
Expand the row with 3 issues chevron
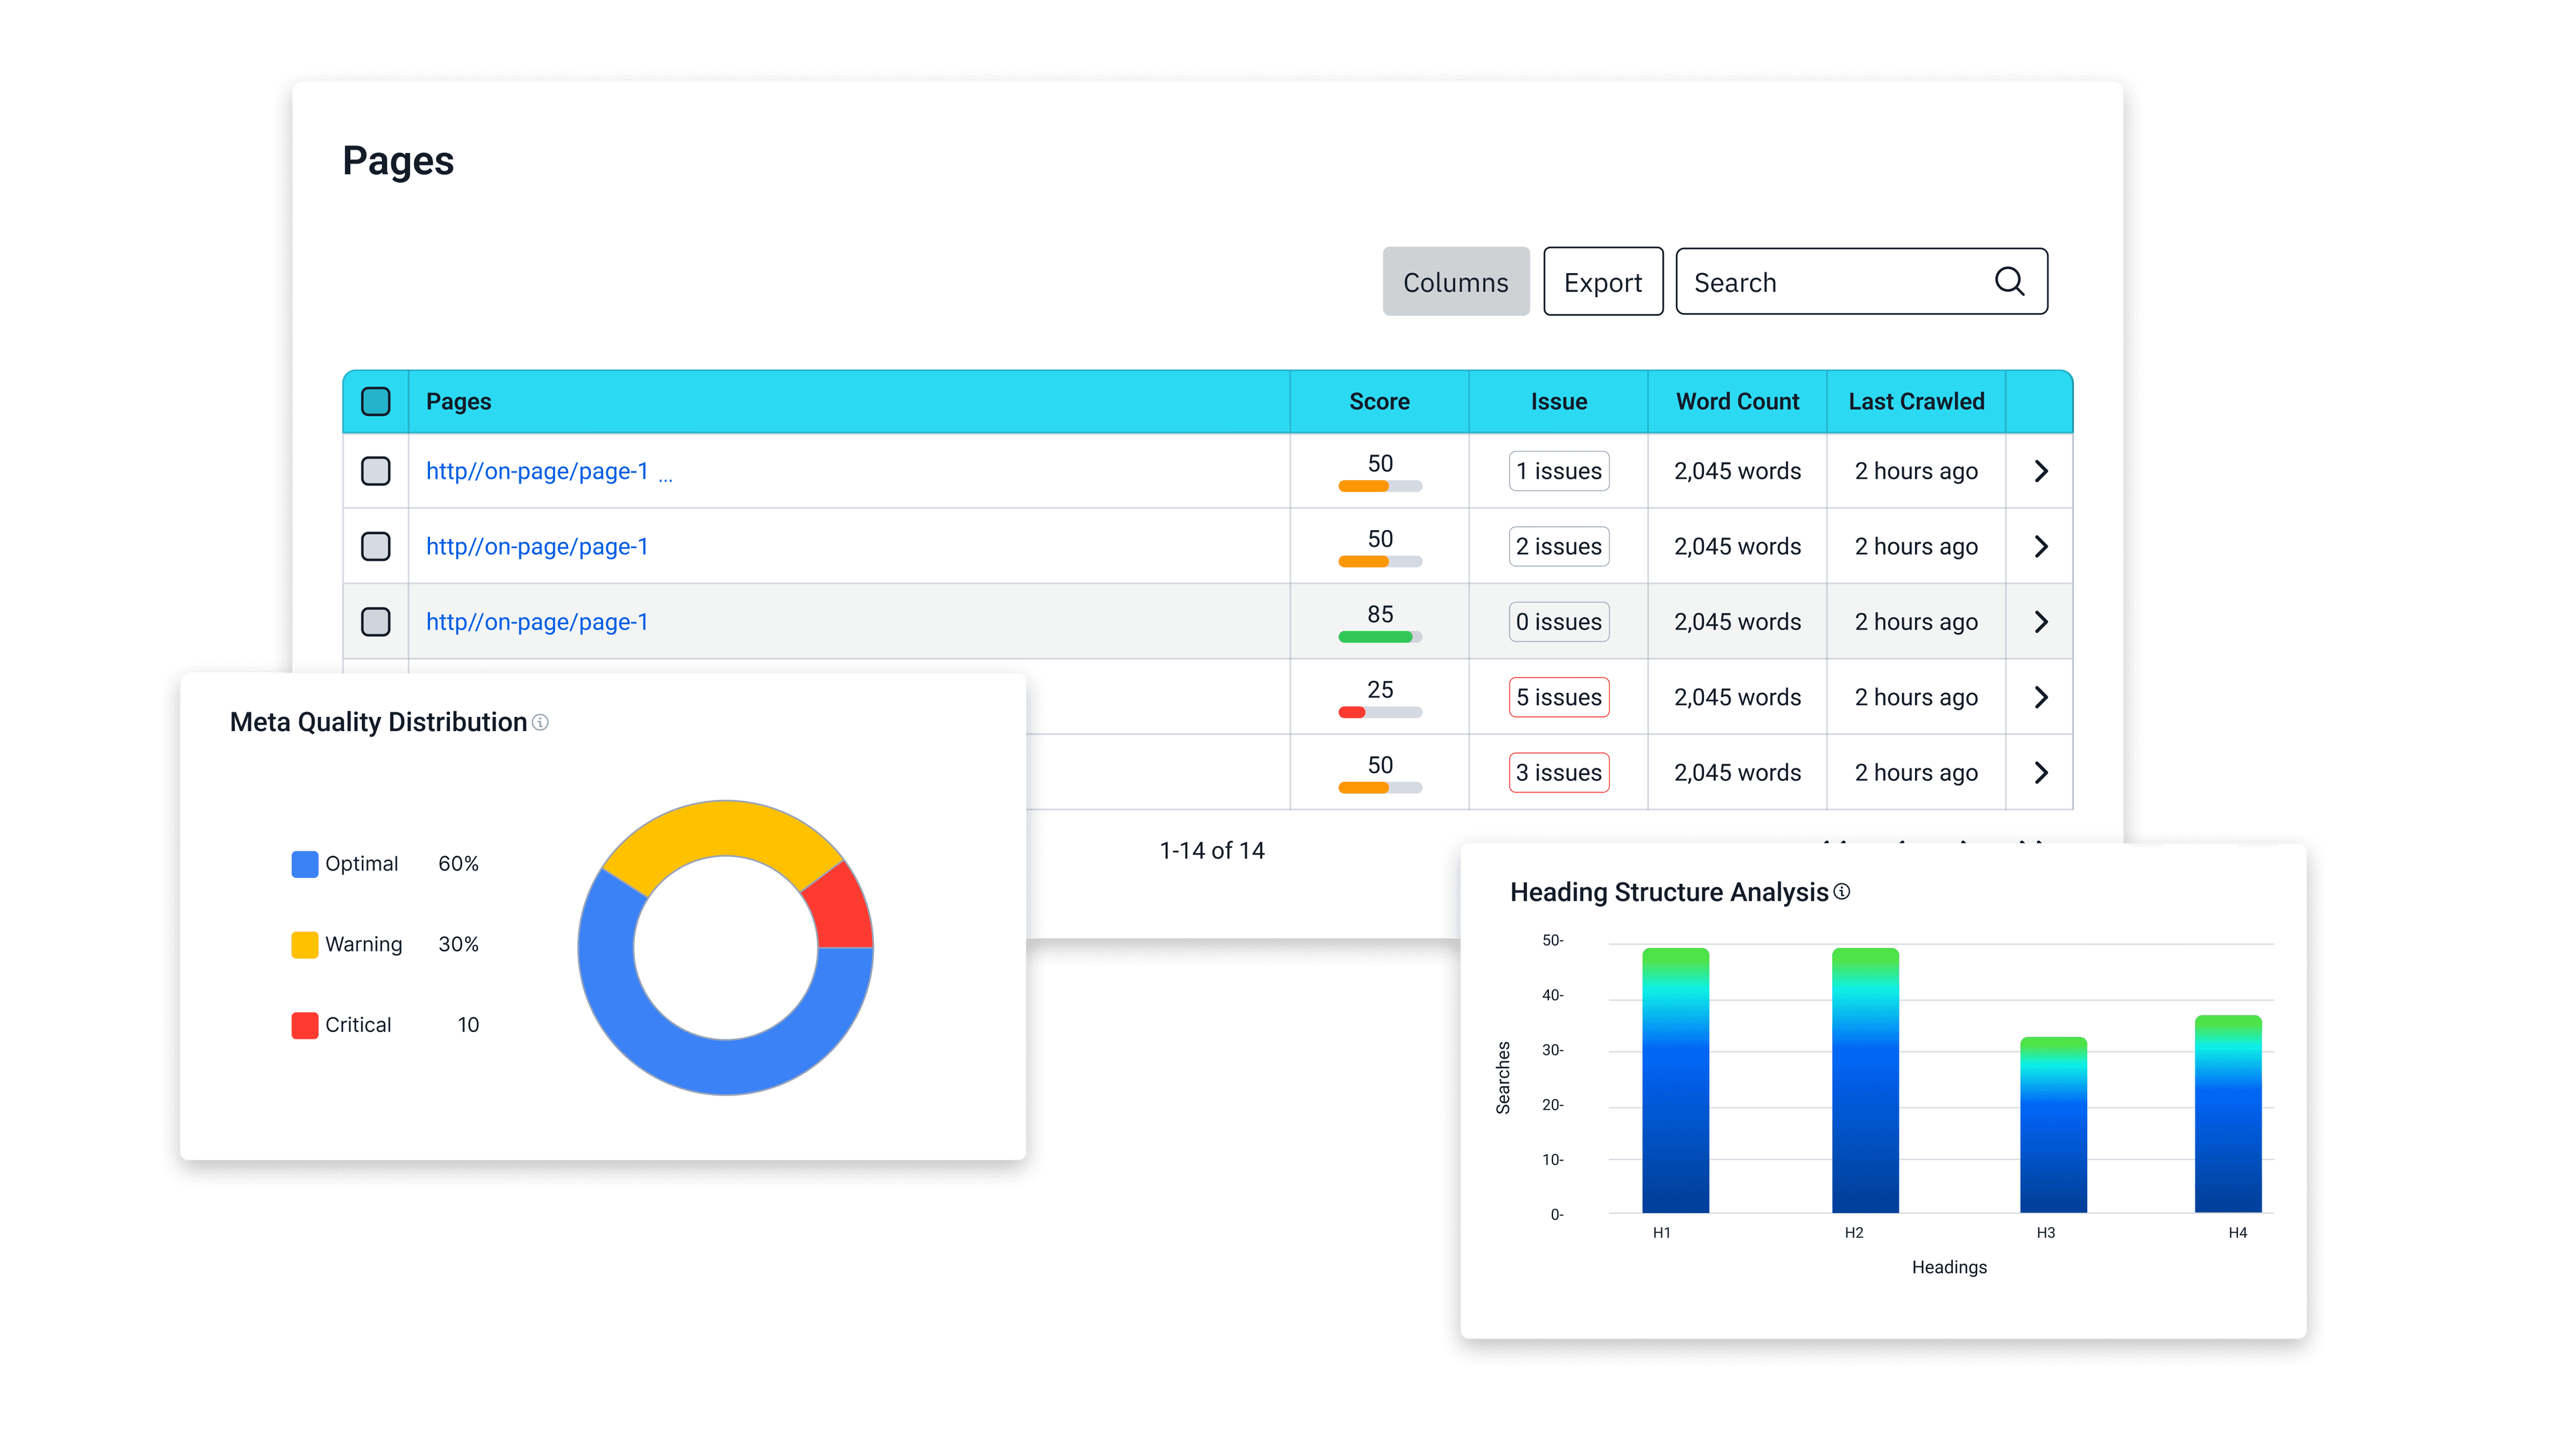tap(2041, 773)
